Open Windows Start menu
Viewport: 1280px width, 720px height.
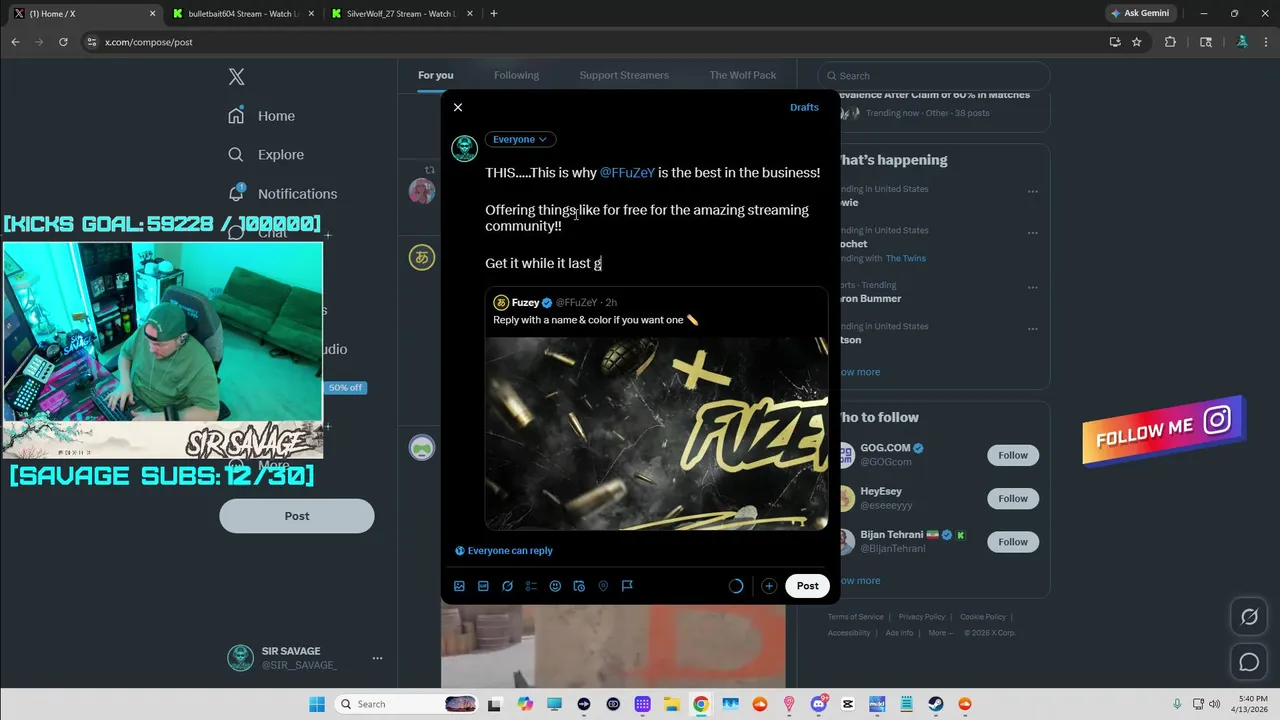[x=316, y=704]
